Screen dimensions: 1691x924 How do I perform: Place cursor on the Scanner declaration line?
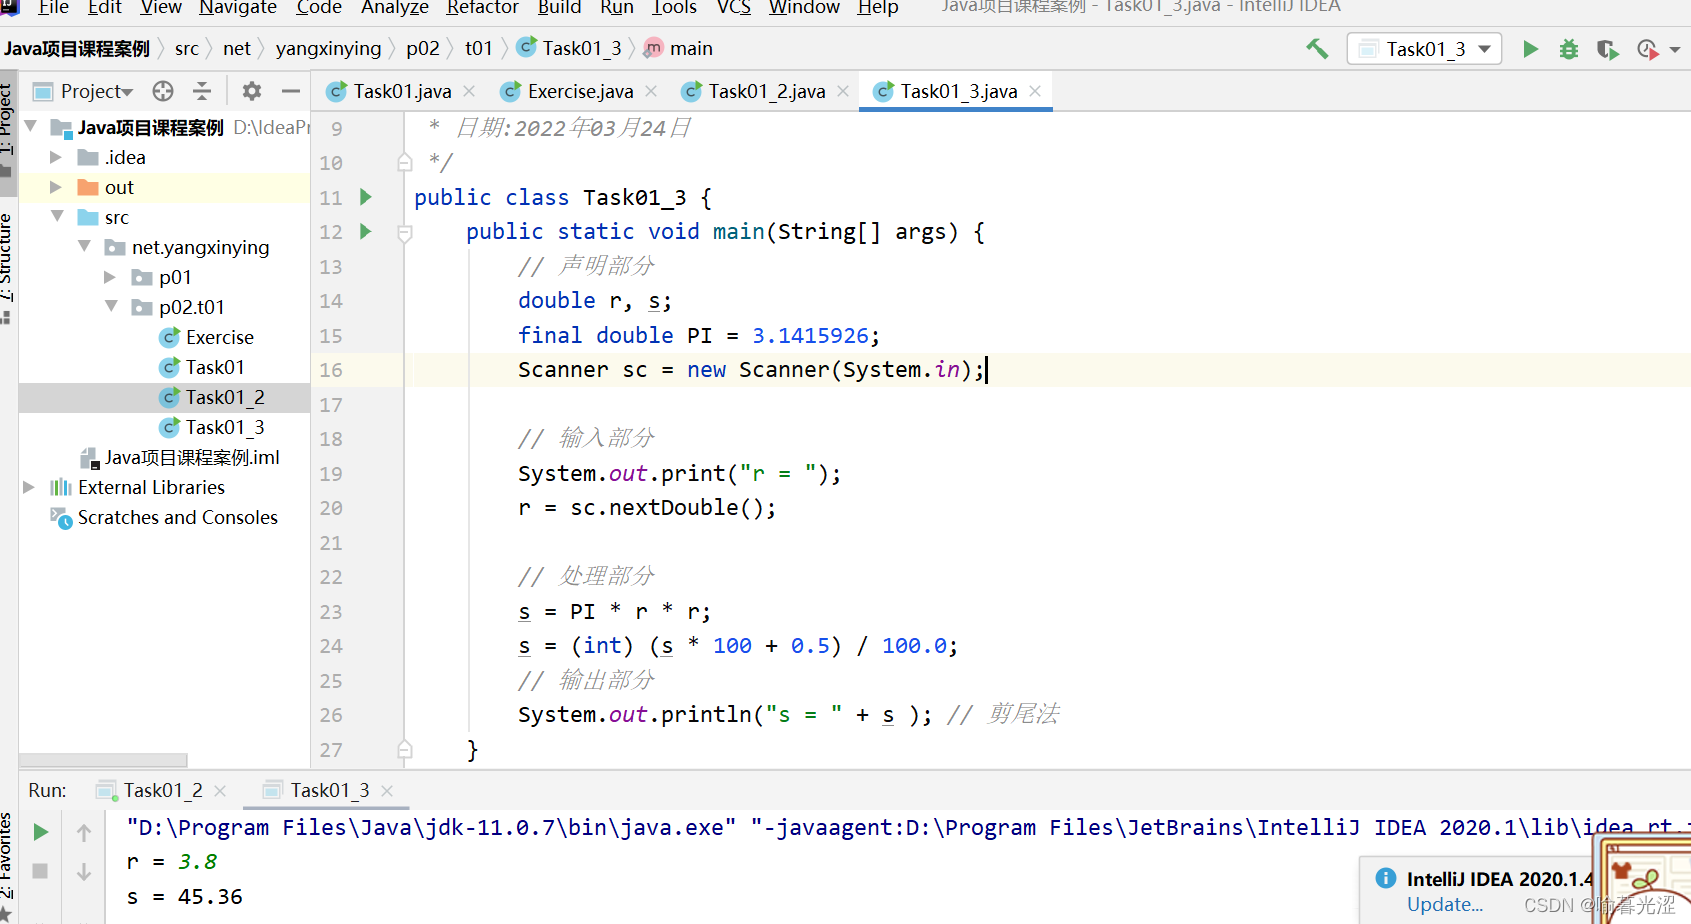(x=751, y=370)
